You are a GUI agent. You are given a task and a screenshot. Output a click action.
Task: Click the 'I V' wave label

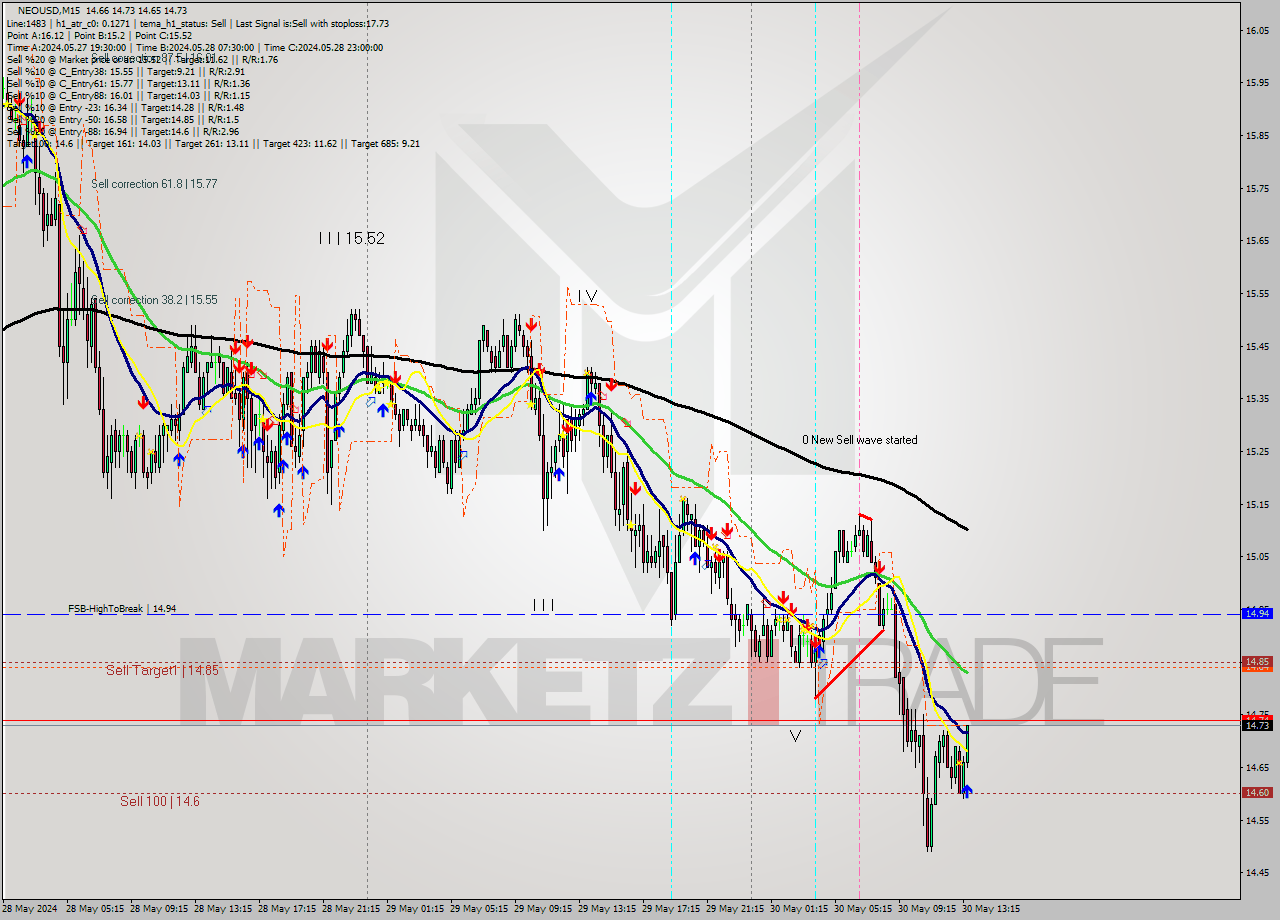pos(586,295)
